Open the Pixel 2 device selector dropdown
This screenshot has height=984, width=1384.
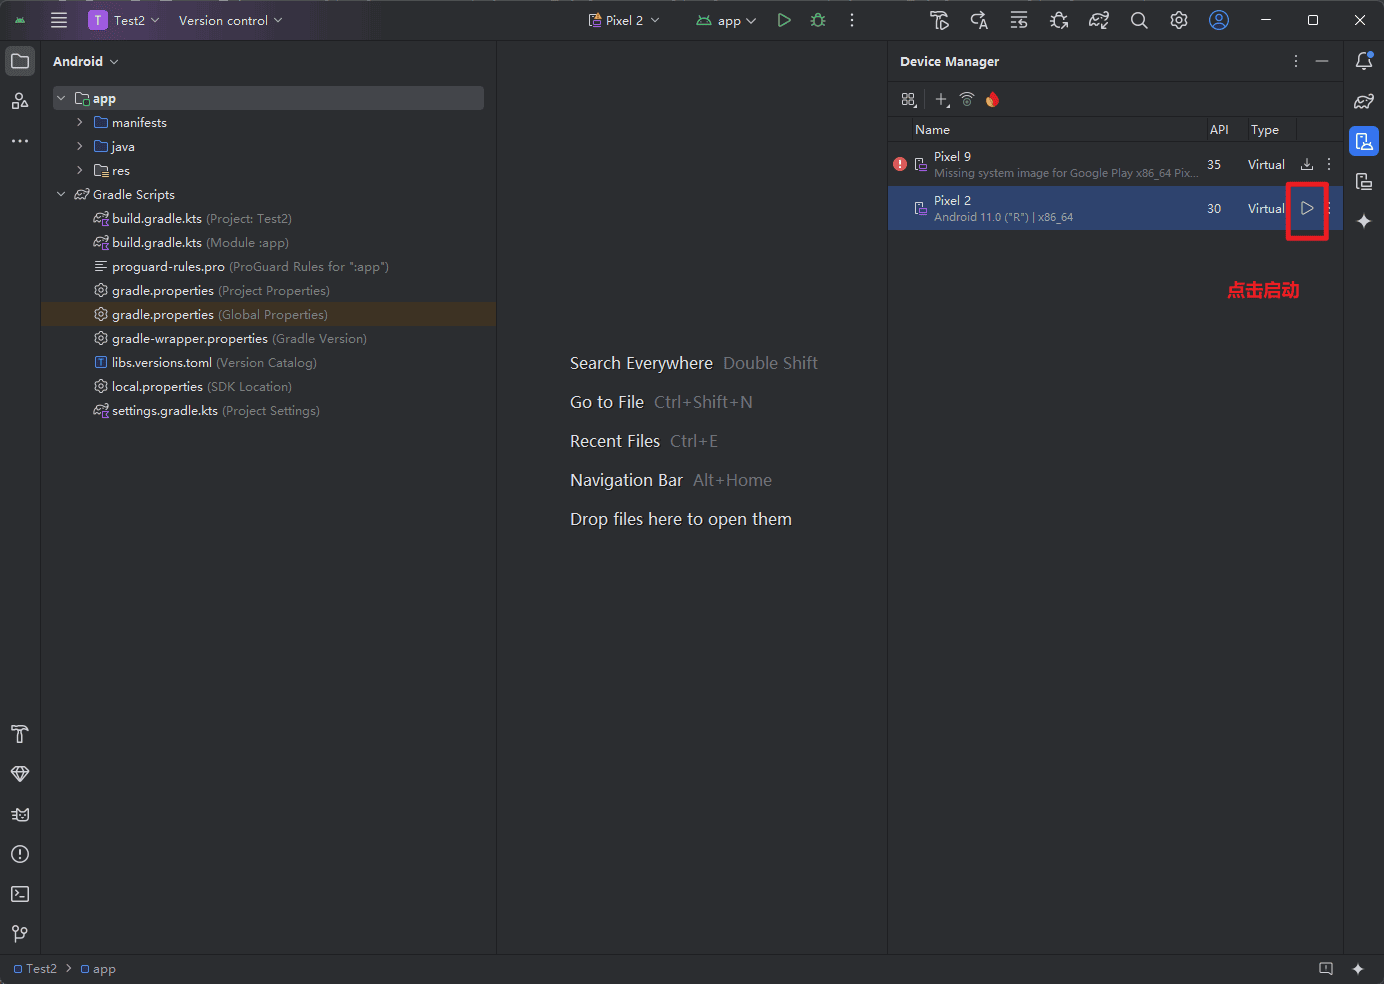[x=624, y=20]
